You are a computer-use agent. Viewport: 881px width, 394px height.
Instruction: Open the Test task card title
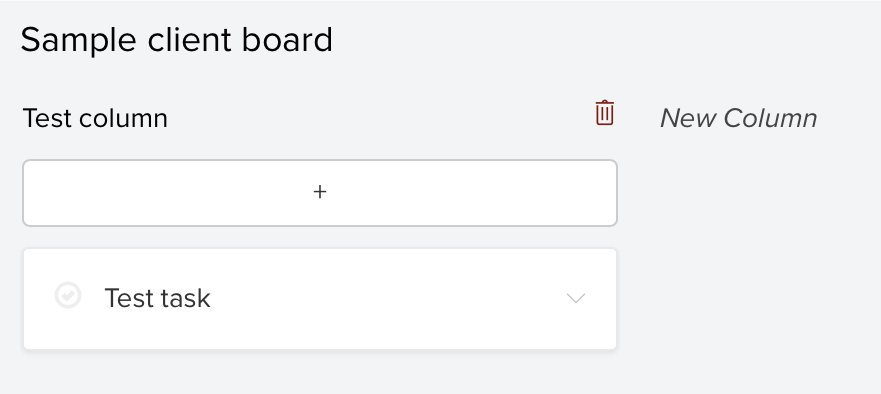pyautogui.click(x=157, y=298)
